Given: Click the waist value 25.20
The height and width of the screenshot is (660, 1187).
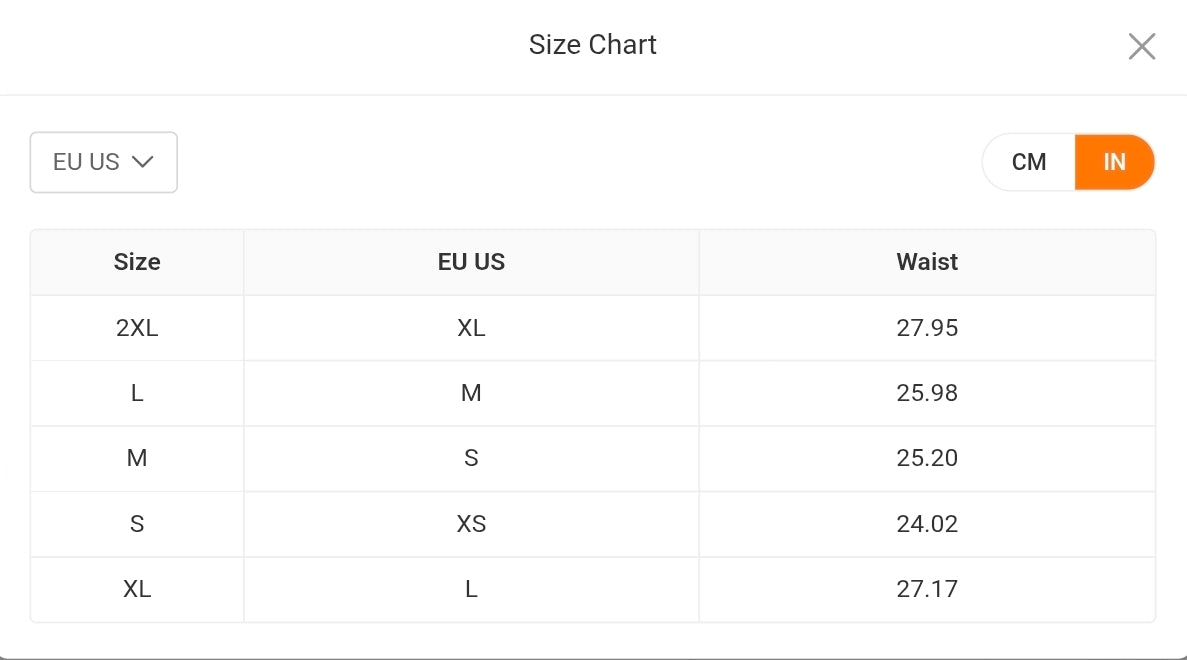Looking at the screenshot, I should coord(927,458).
